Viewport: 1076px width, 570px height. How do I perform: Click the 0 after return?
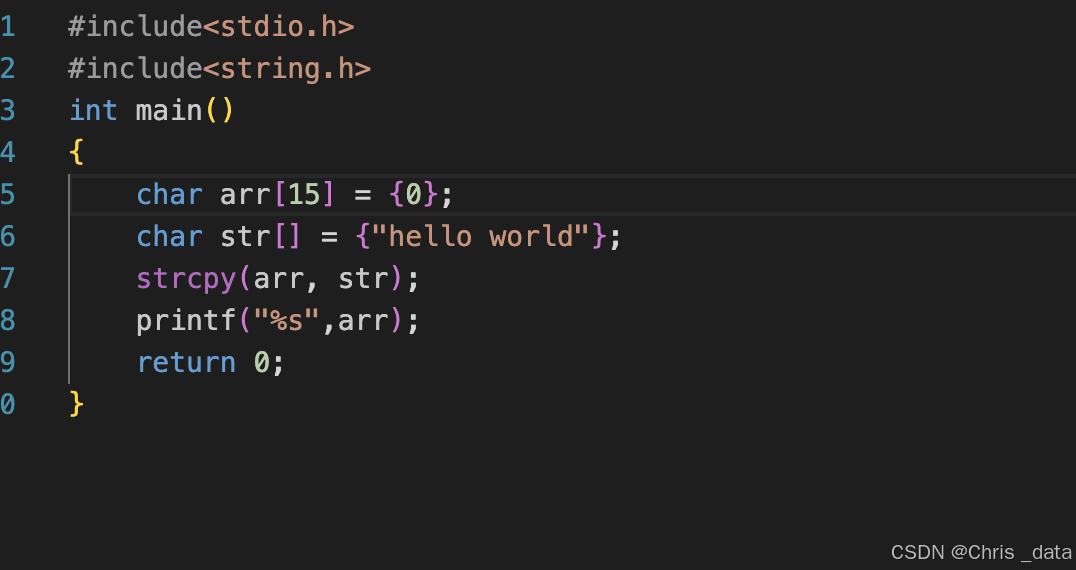(261, 362)
